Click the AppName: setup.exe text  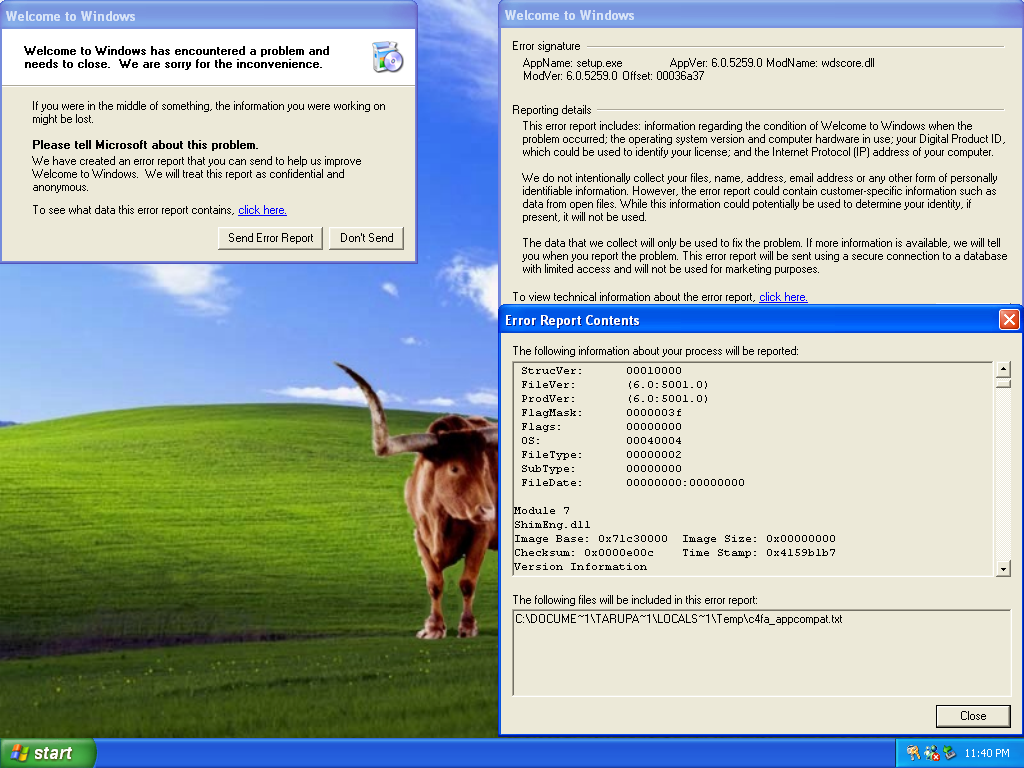pyautogui.click(x=573, y=63)
